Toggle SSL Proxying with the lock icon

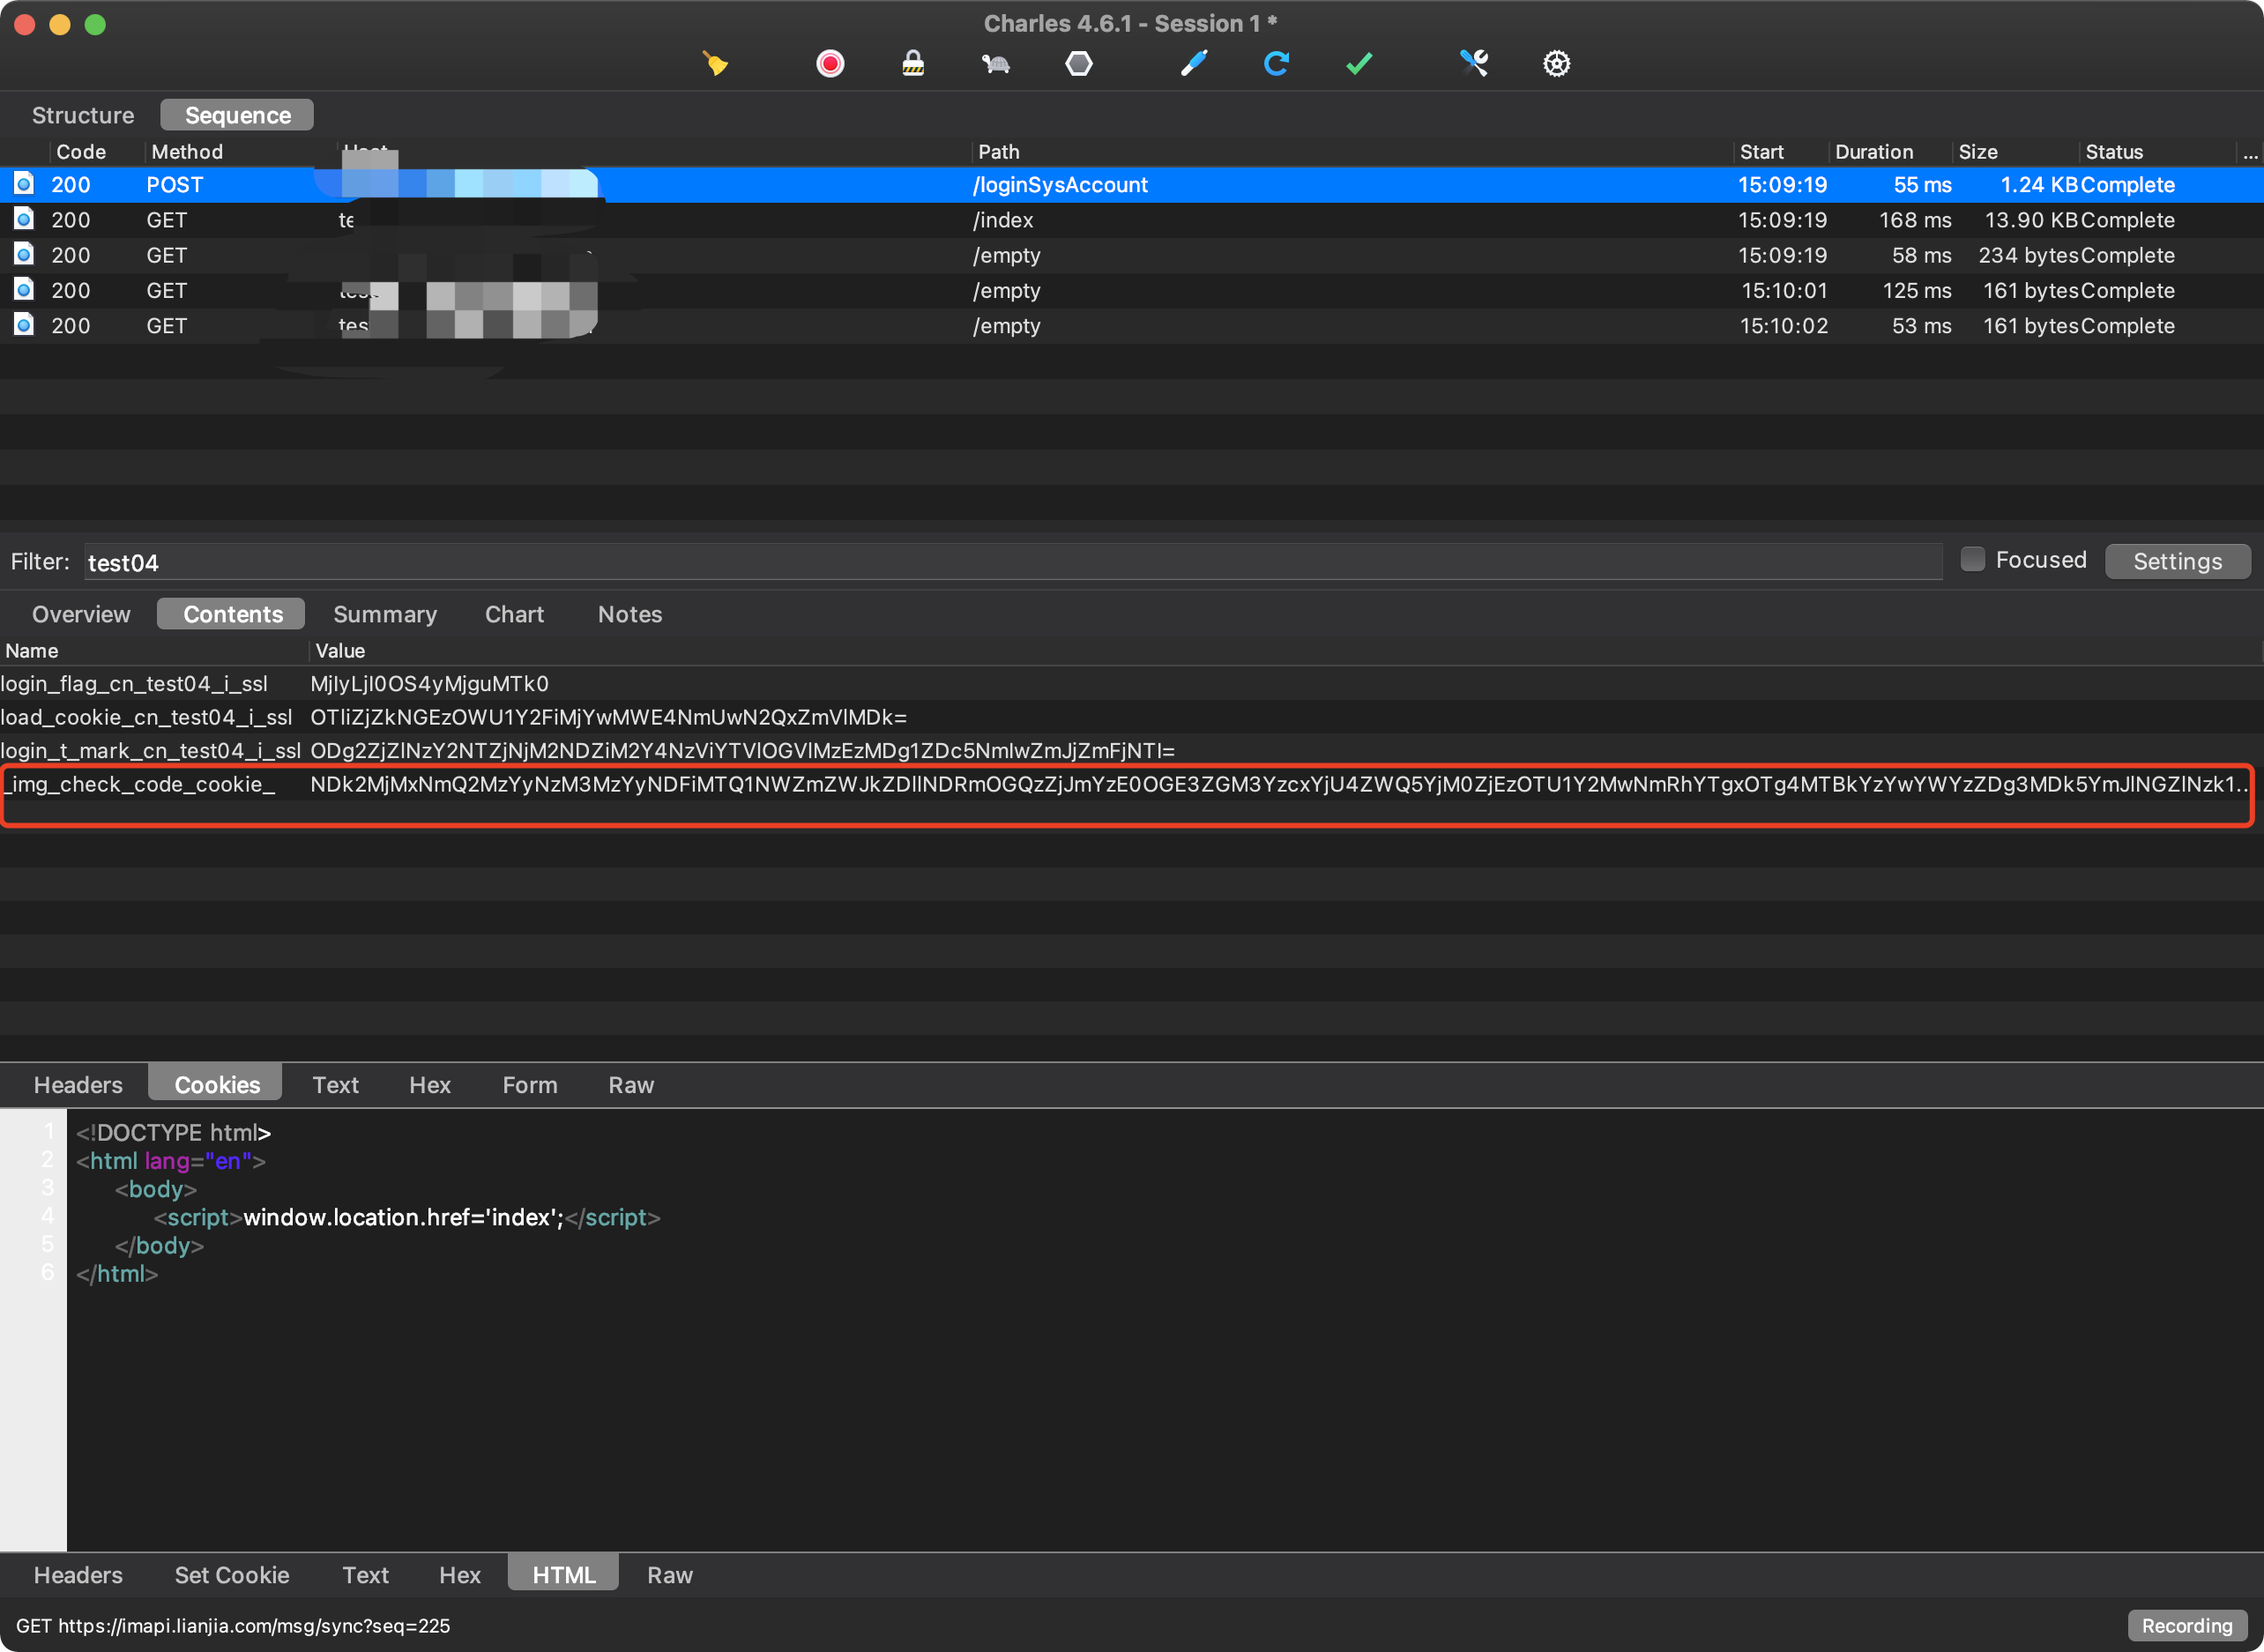point(912,63)
